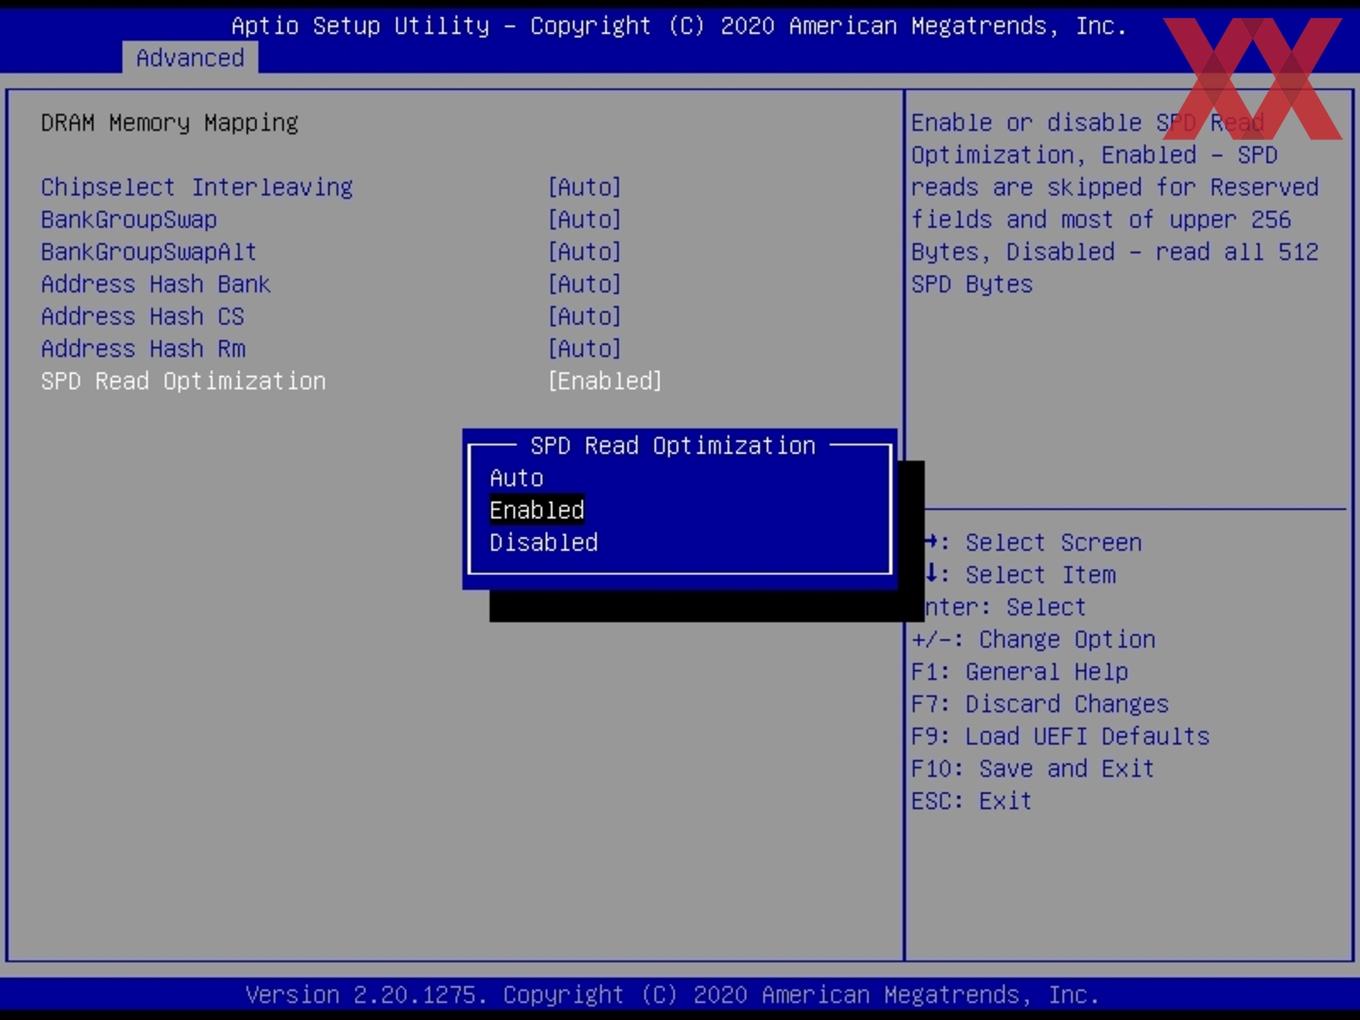Click the Change Option key hint
This screenshot has width=1360, height=1020.
[x=1034, y=639]
